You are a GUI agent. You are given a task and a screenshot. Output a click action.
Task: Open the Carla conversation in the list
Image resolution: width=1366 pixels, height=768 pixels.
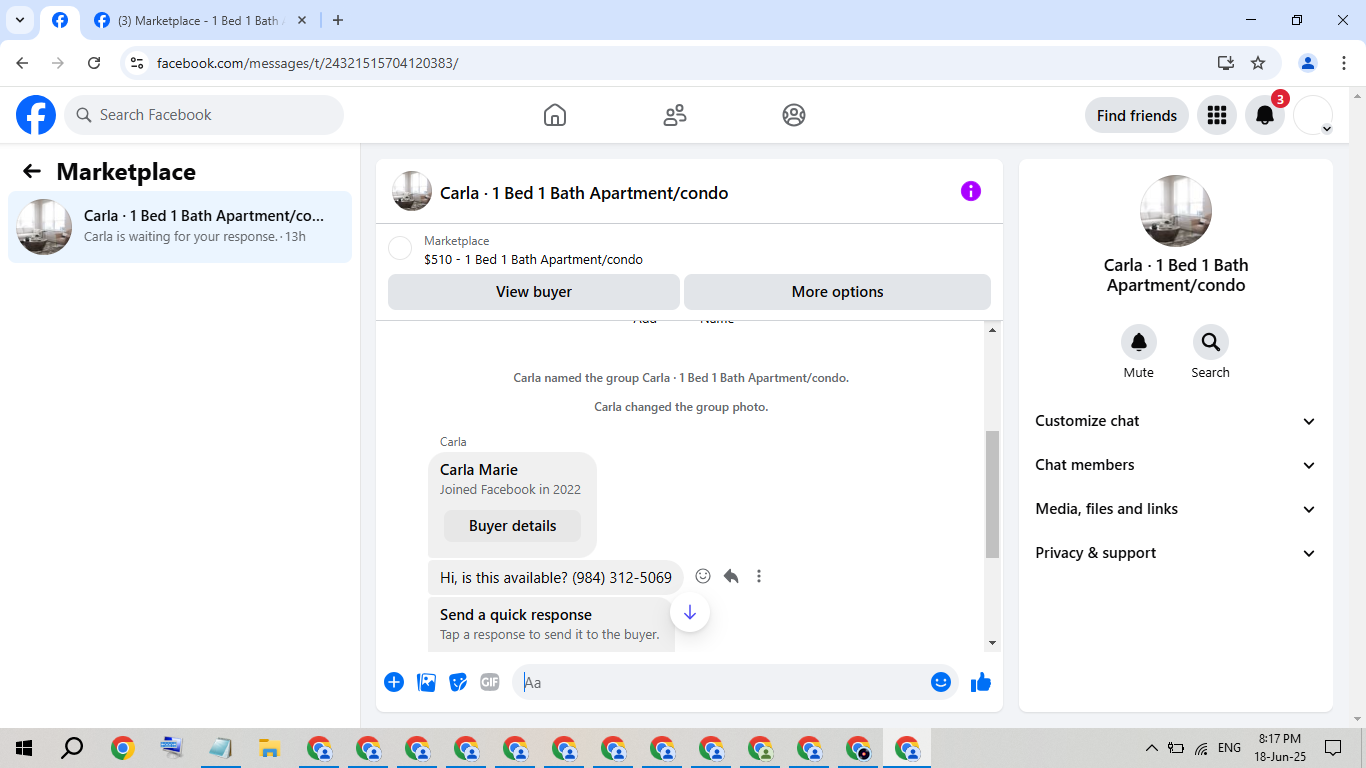coord(180,227)
